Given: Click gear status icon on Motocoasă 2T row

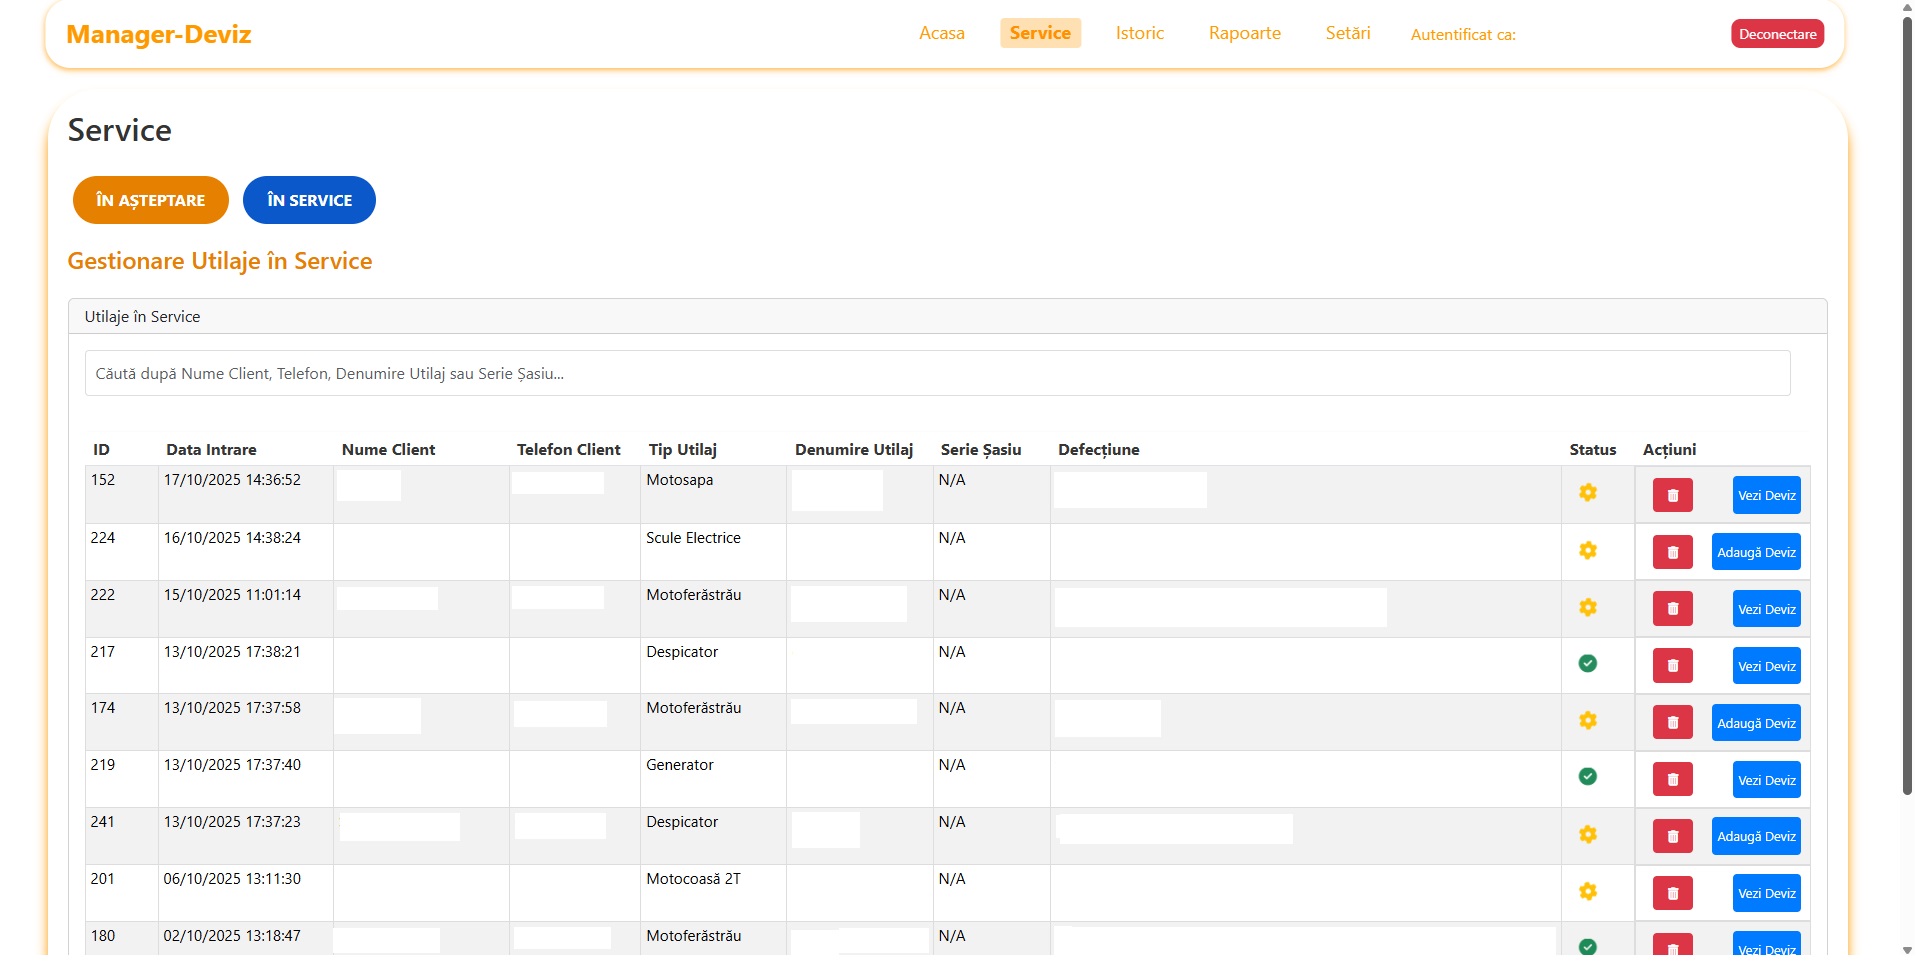Looking at the screenshot, I should click(x=1587, y=892).
